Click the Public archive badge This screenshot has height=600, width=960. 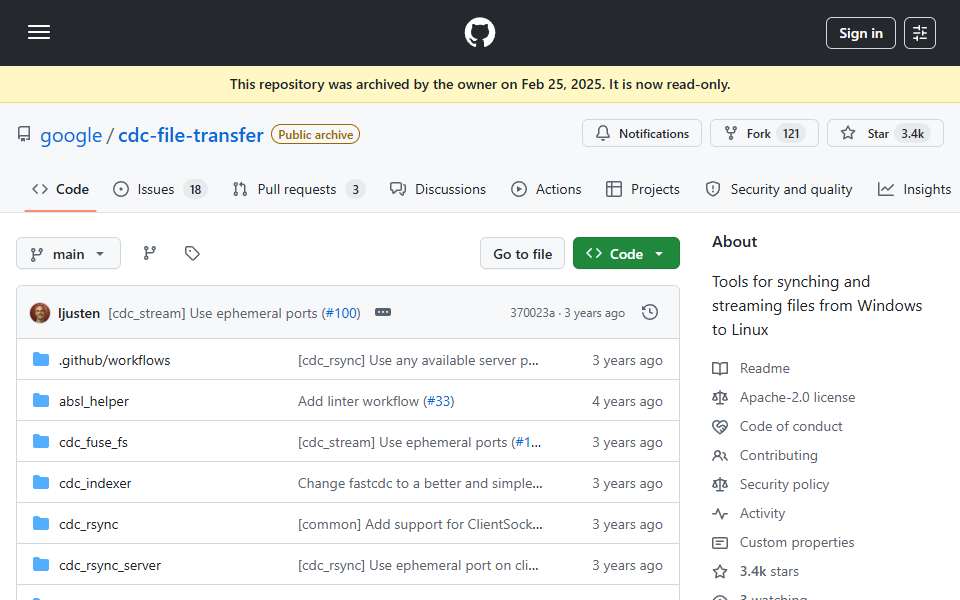tap(315, 135)
